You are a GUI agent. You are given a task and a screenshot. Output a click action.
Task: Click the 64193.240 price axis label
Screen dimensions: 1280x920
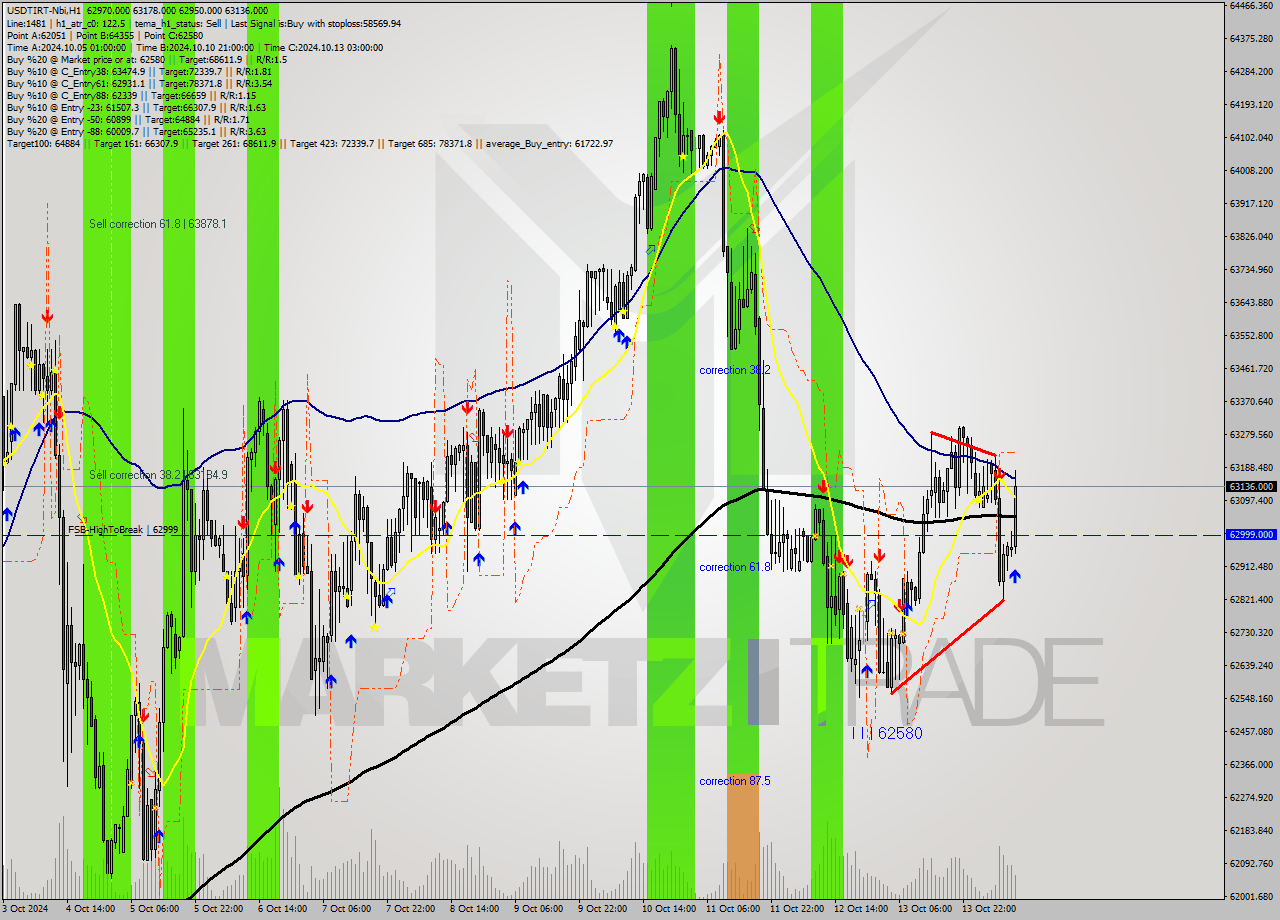click(1250, 104)
